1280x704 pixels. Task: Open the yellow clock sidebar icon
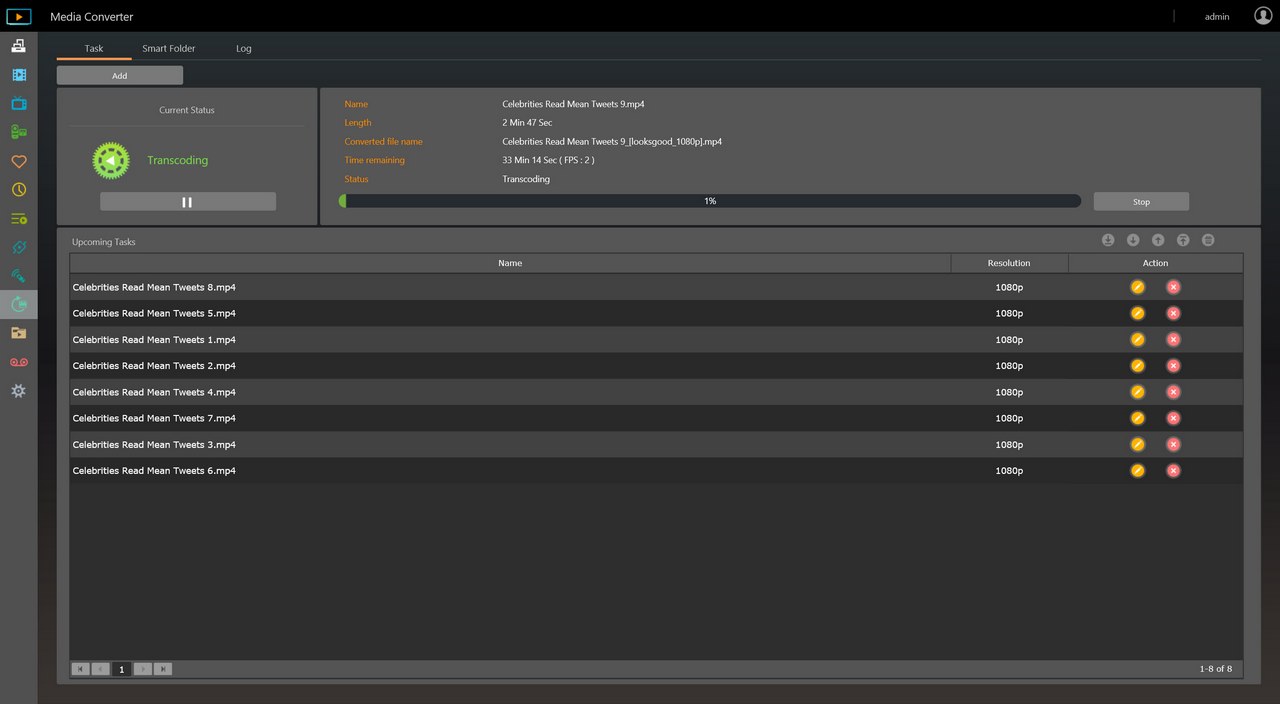(18, 190)
